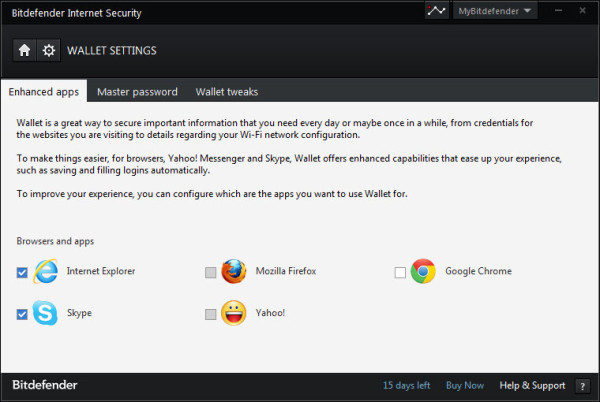
Task: Enable the Google Chrome checkbox
Action: [x=400, y=273]
